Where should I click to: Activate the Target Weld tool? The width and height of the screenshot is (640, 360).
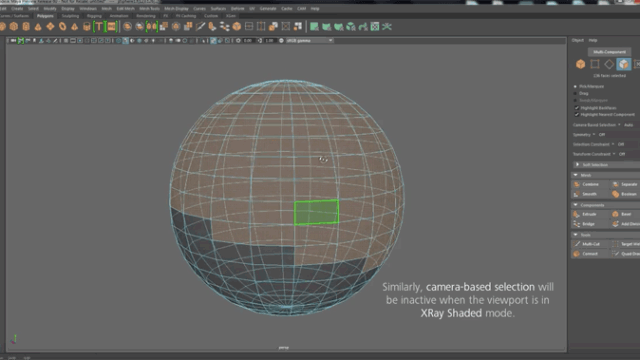626,244
